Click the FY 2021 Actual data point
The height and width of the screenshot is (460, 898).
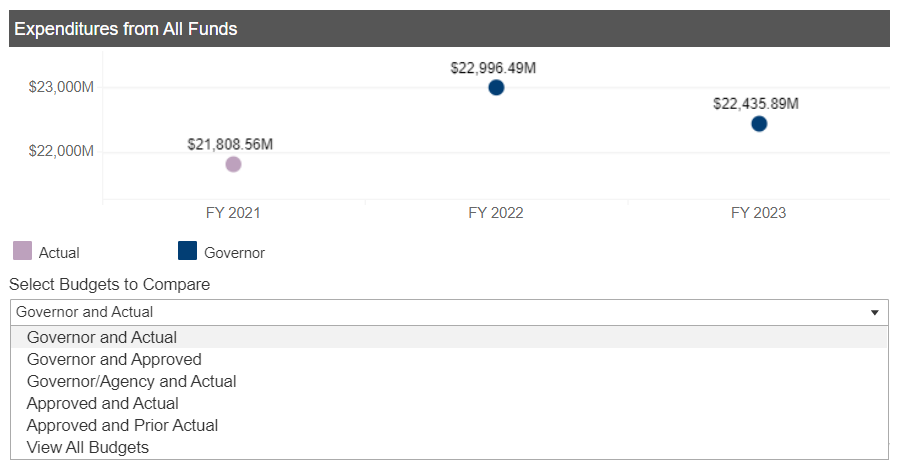tap(233, 164)
